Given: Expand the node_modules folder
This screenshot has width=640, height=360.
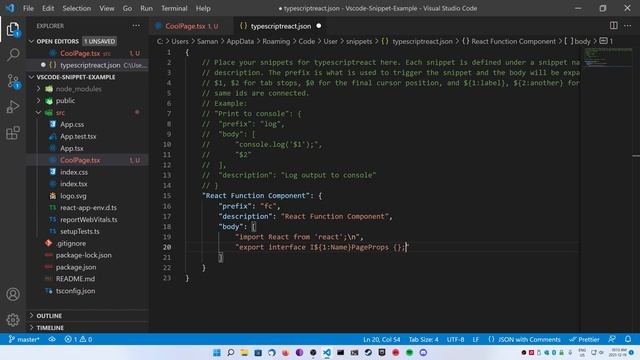Looking at the screenshot, I should coord(39,89).
